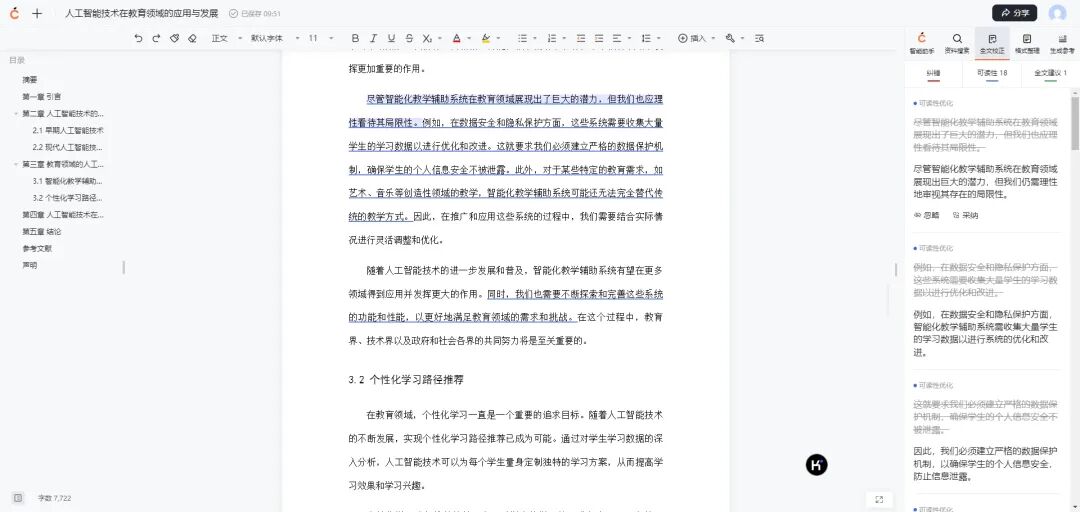Toggle strikethrough formatting
The height and width of the screenshot is (512, 1080).
(x=409, y=39)
